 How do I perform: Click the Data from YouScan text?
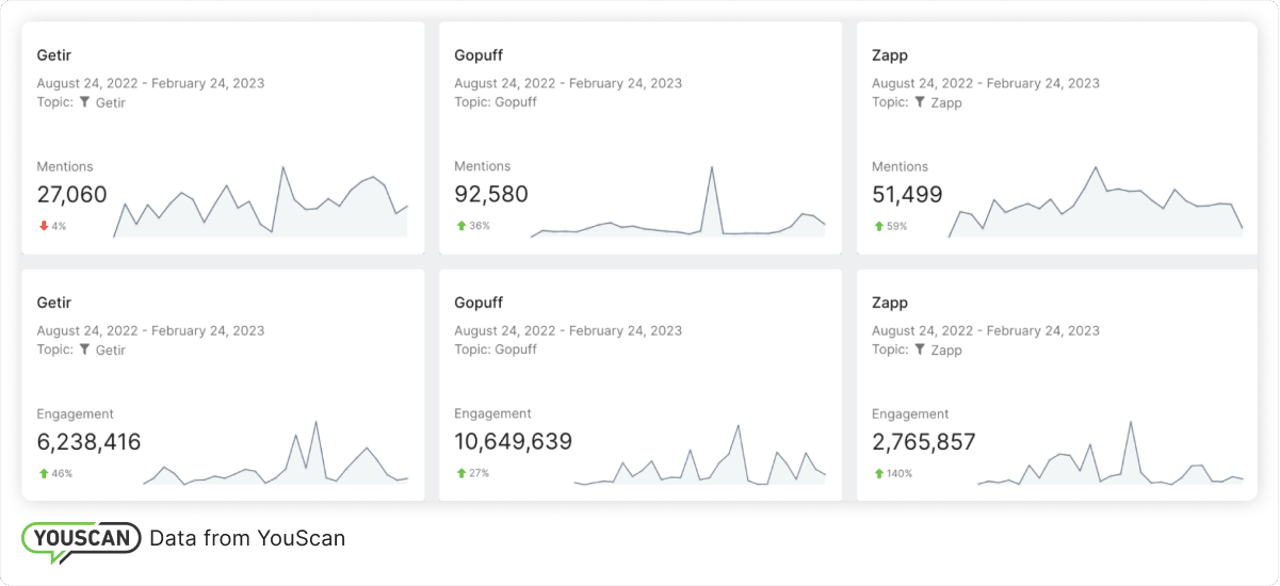point(247,538)
